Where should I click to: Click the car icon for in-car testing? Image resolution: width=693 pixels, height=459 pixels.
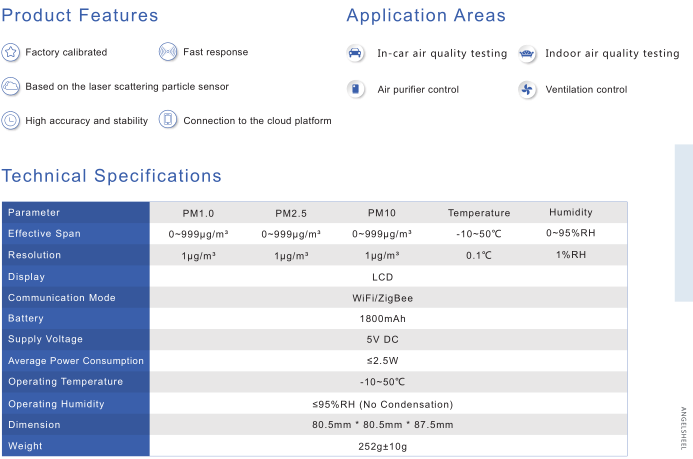355,53
